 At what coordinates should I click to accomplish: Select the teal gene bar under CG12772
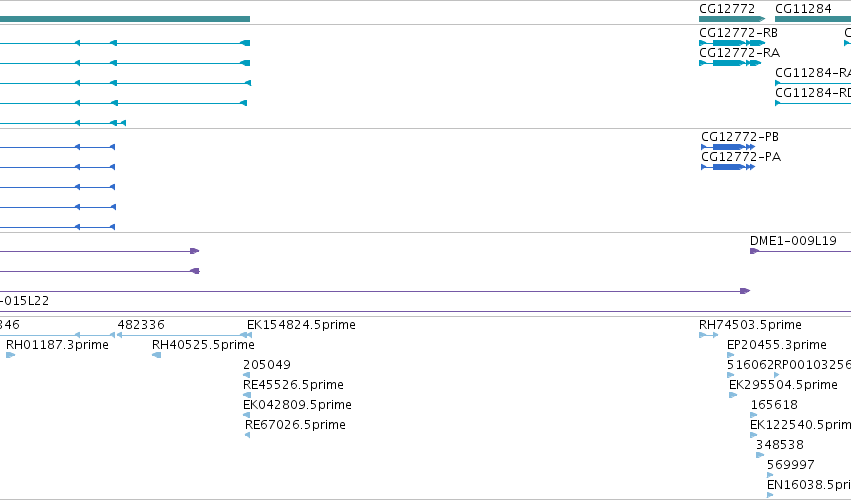pos(732,19)
